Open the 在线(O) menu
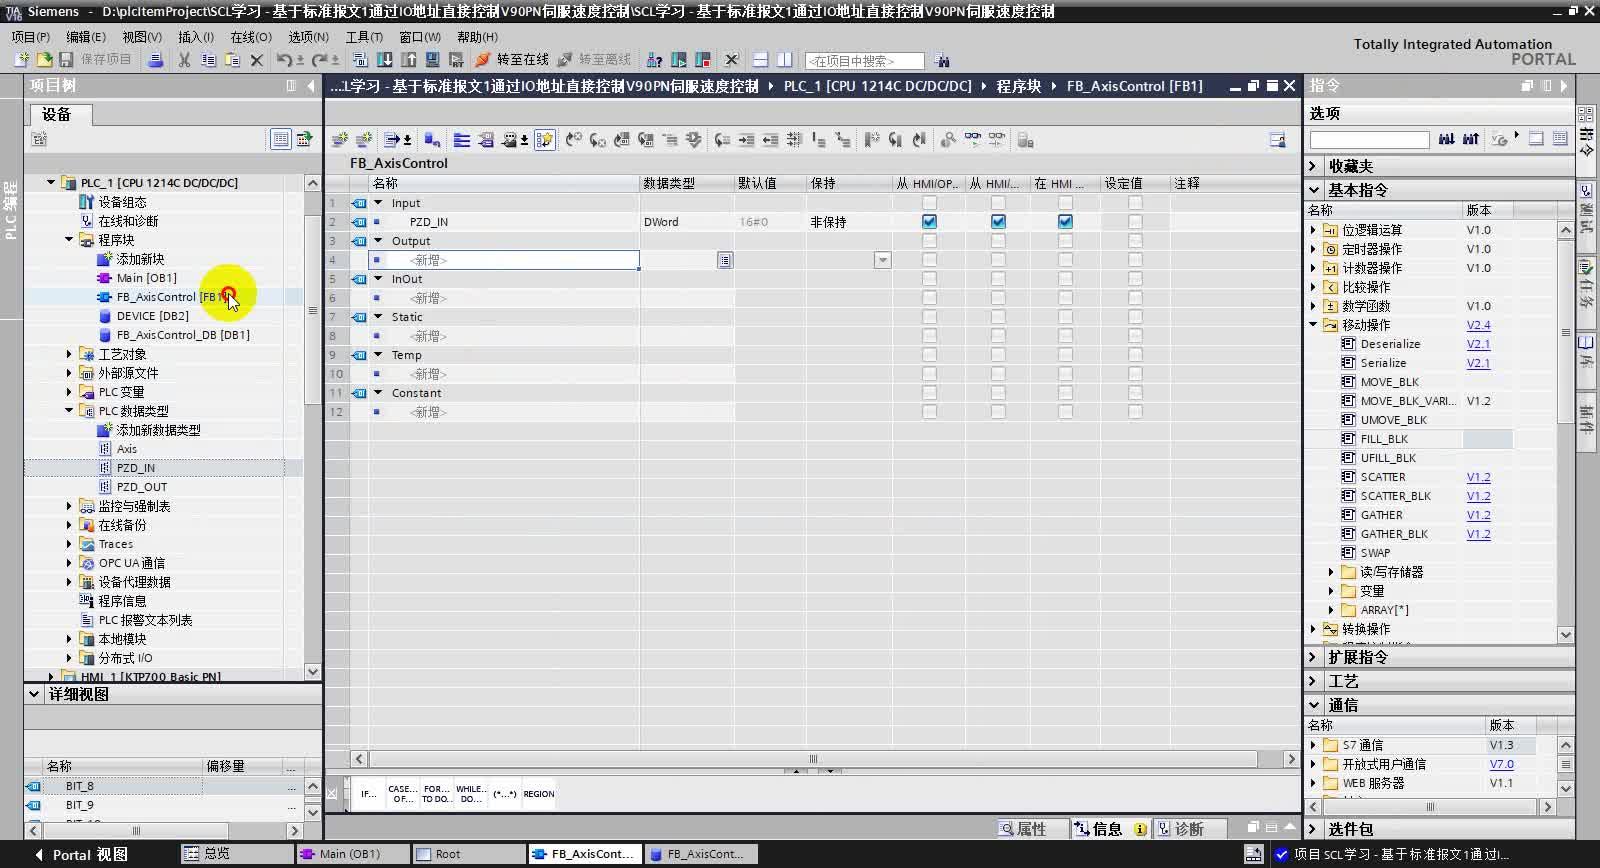The height and width of the screenshot is (868, 1600). tap(251, 37)
